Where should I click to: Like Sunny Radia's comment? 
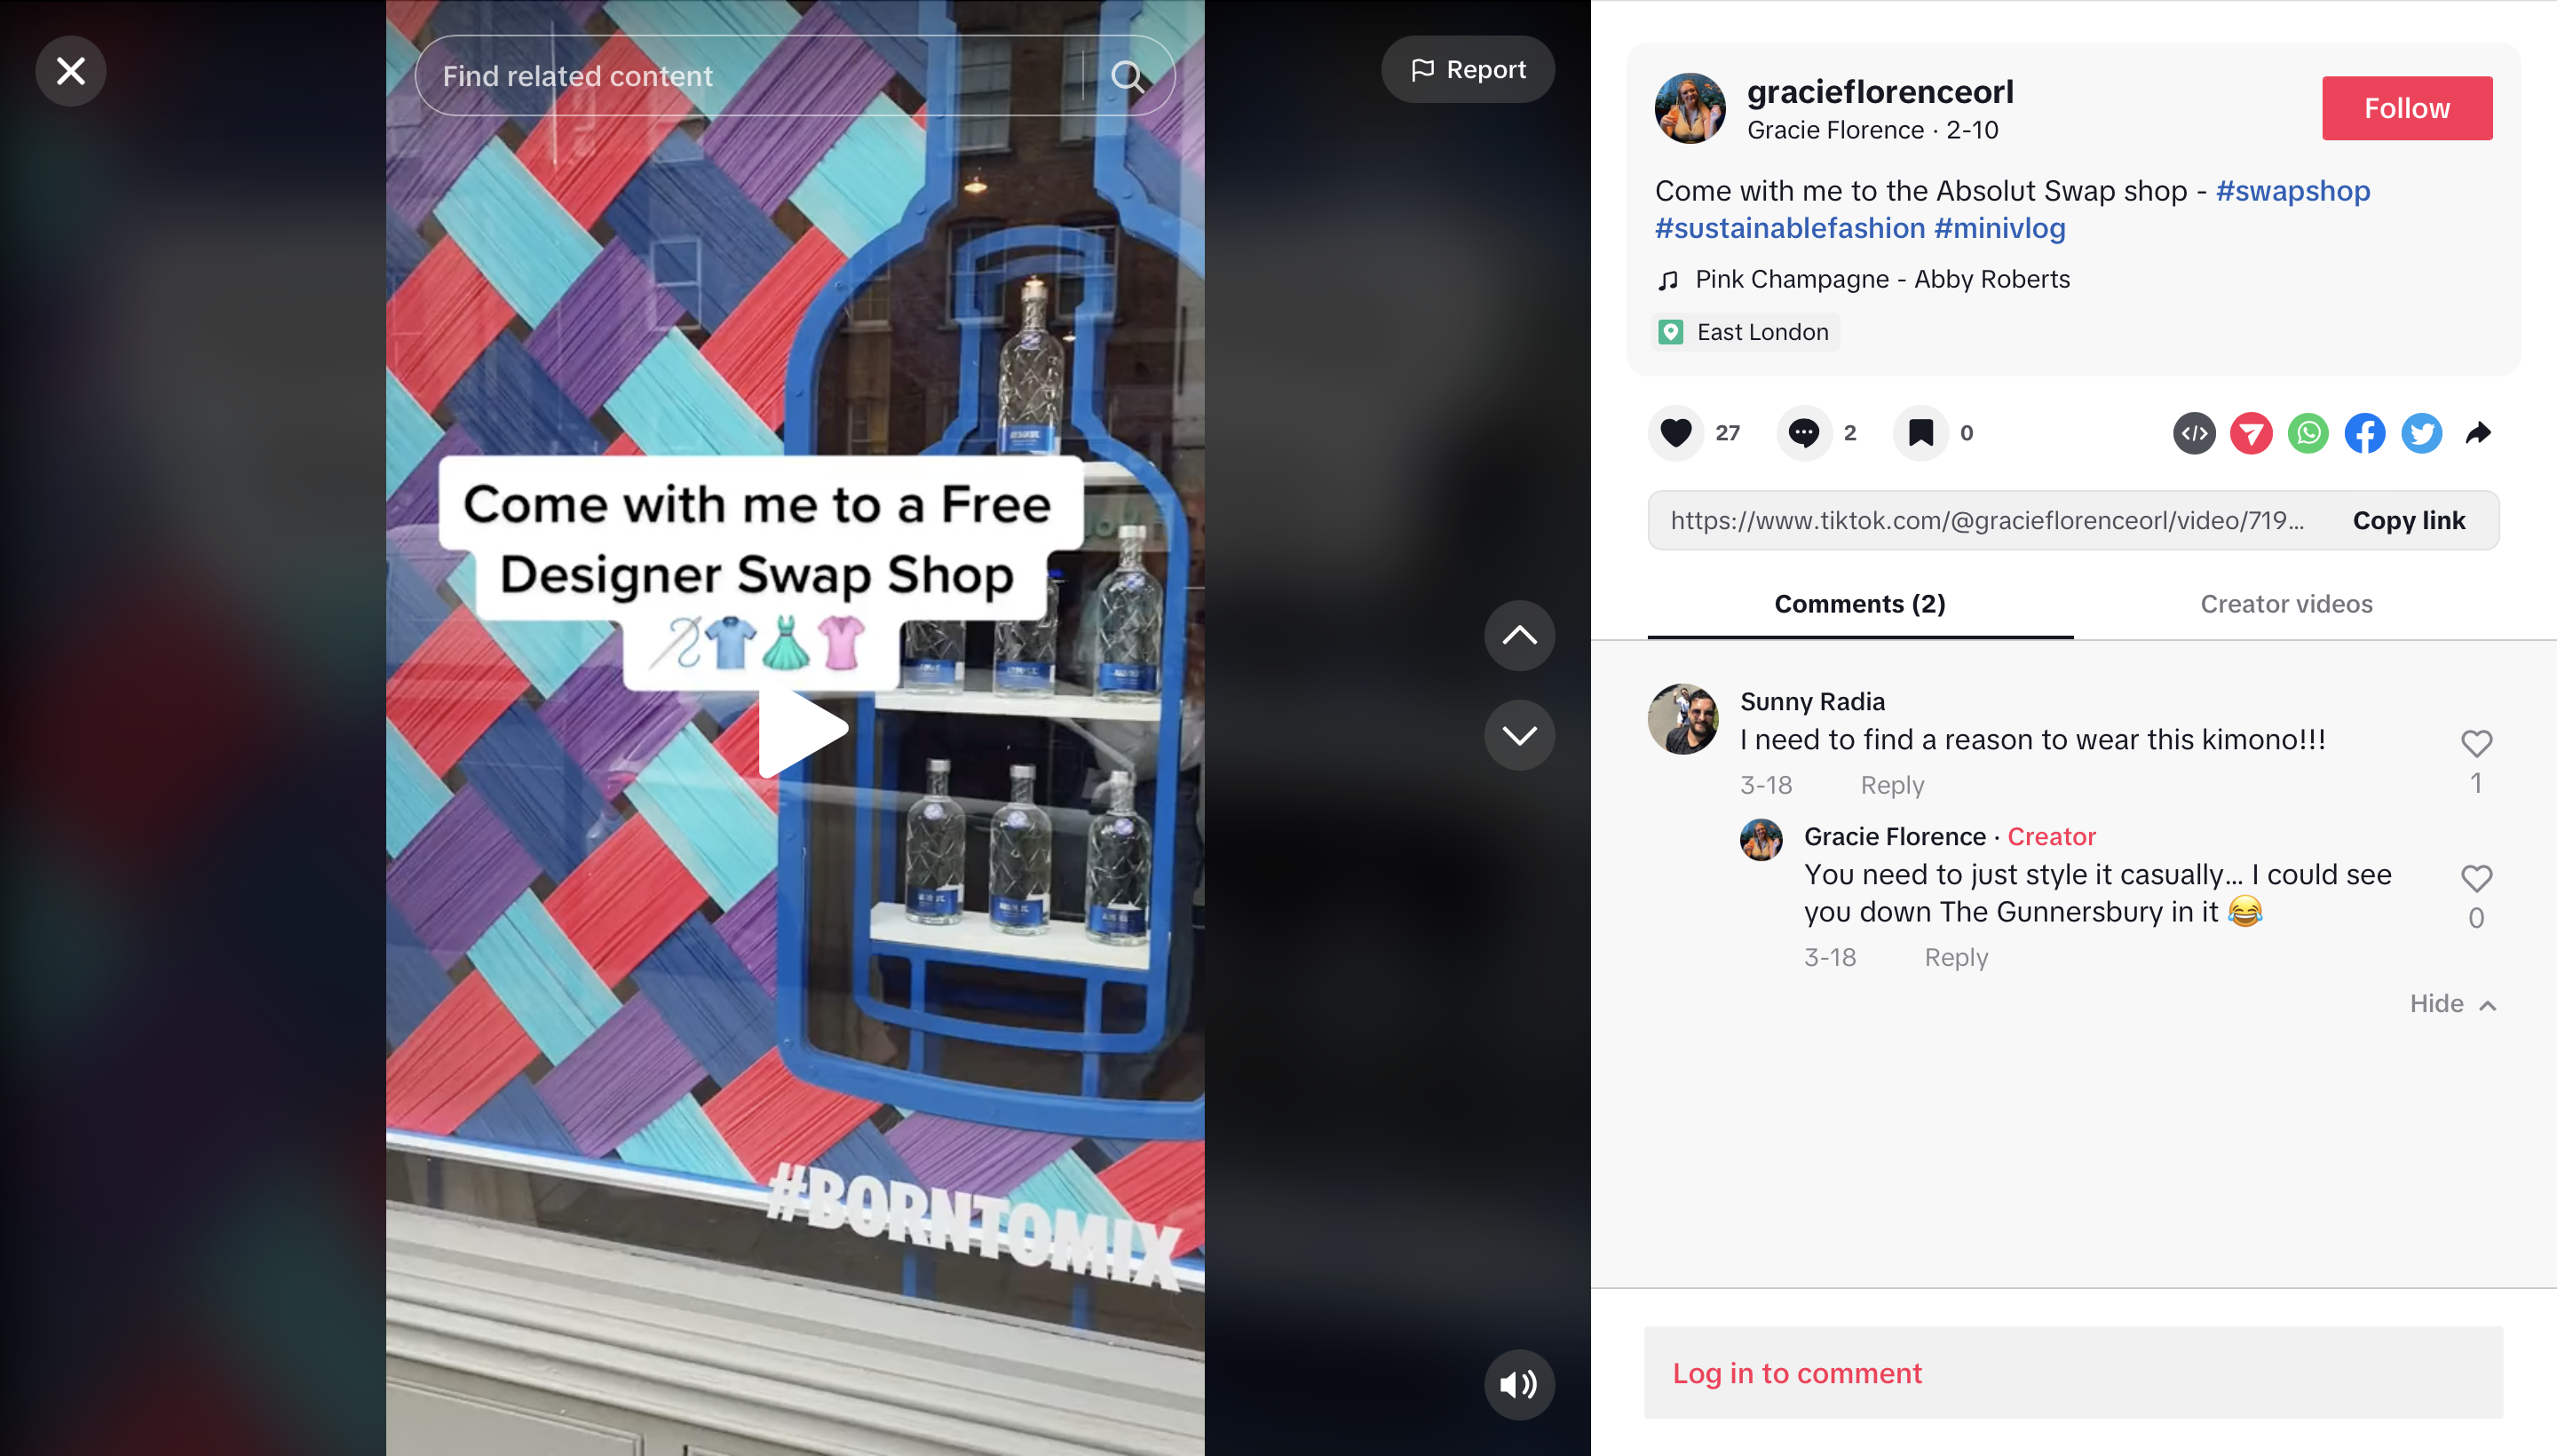[x=2476, y=744]
